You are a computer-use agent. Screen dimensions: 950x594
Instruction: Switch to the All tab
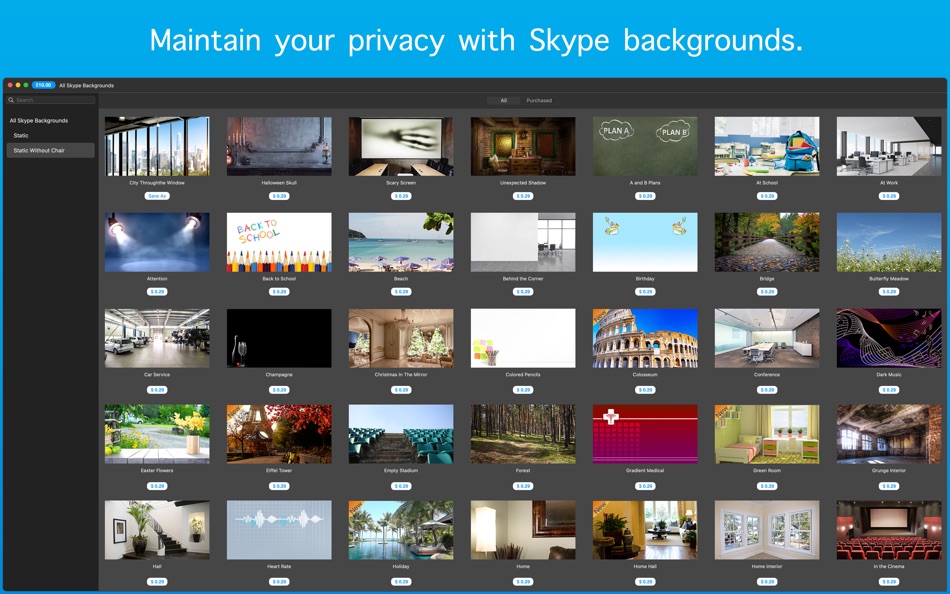(x=503, y=101)
